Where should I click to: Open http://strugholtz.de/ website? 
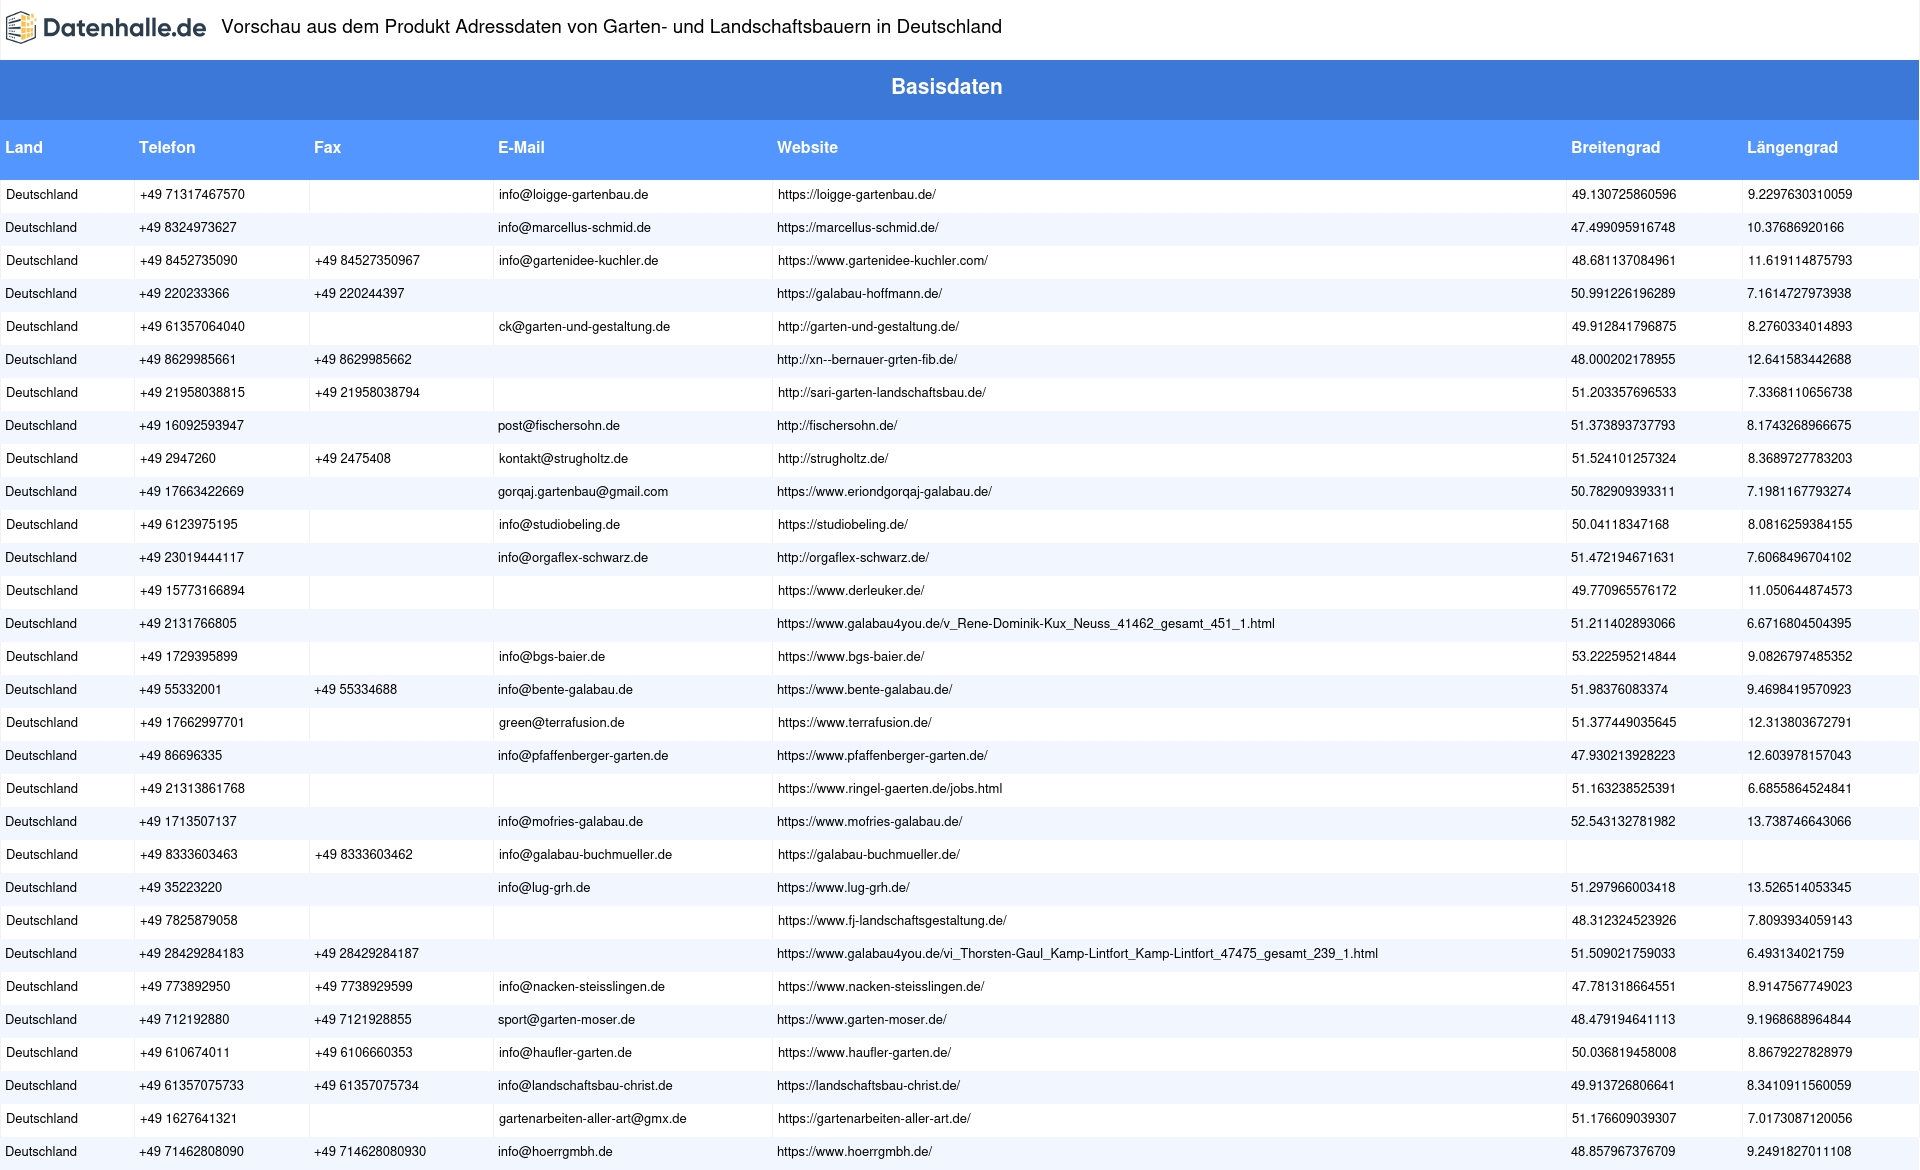(833, 459)
